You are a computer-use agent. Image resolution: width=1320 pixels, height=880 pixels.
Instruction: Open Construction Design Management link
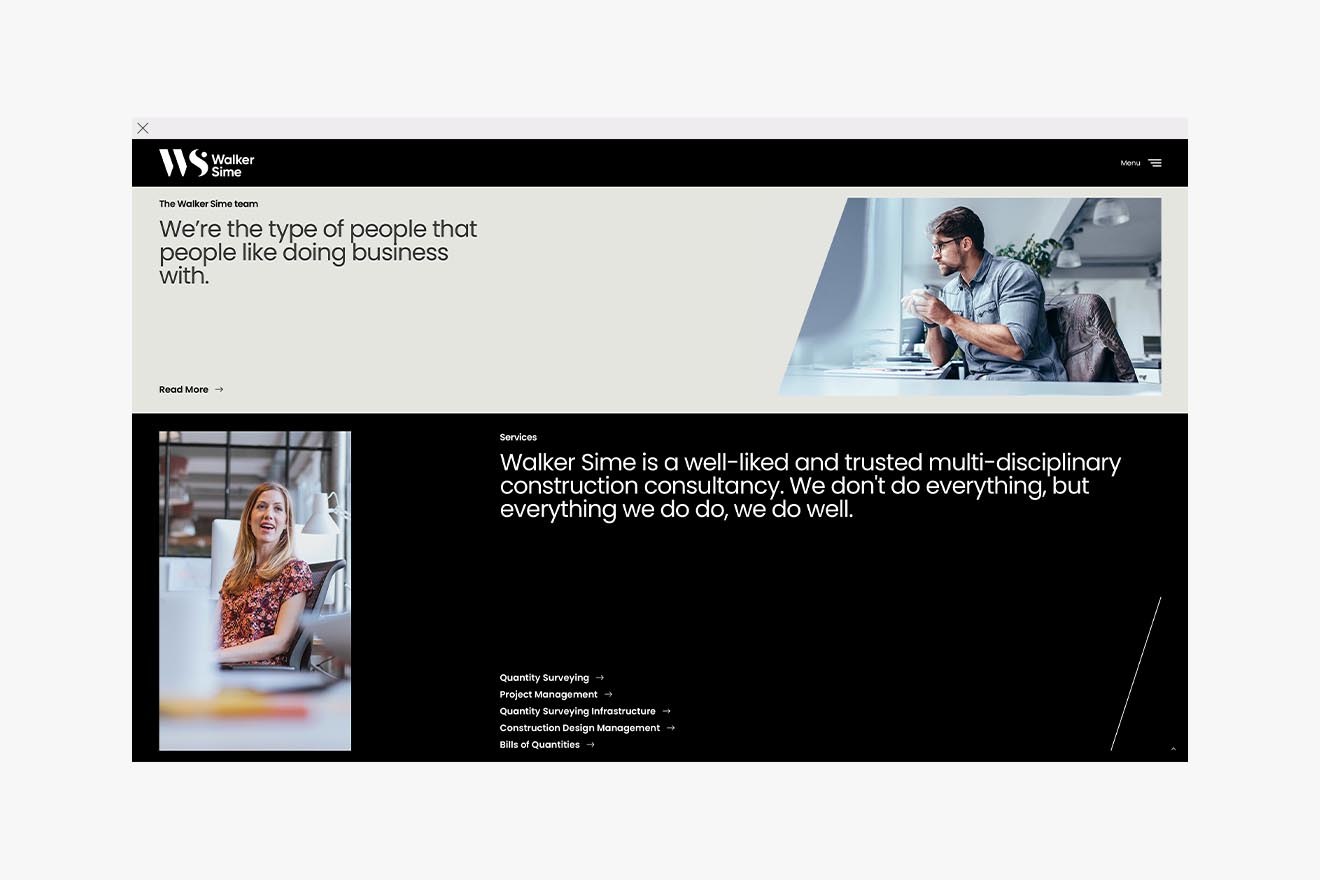coord(580,728)
